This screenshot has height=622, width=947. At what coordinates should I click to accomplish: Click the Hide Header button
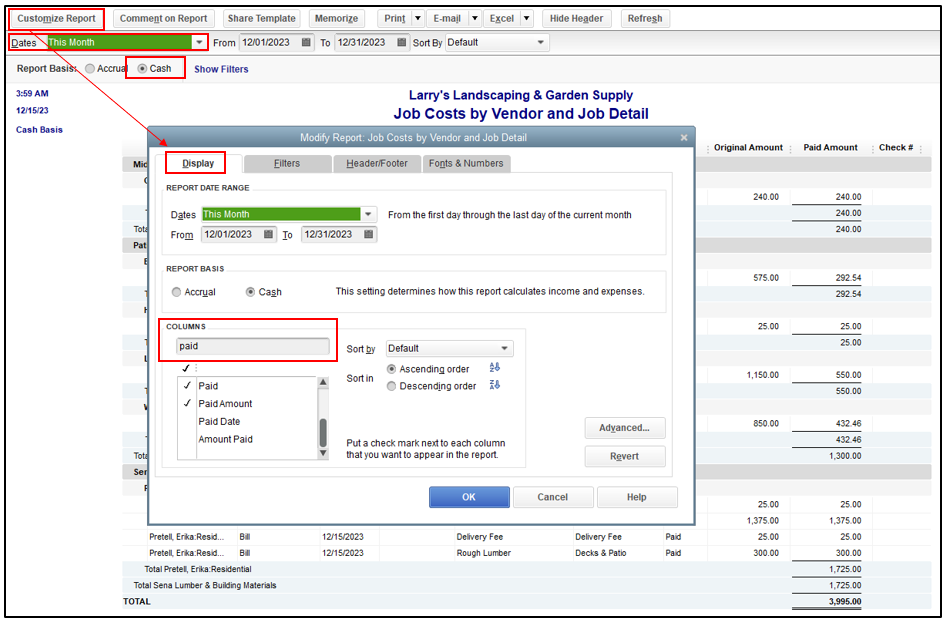coord(576,19)
